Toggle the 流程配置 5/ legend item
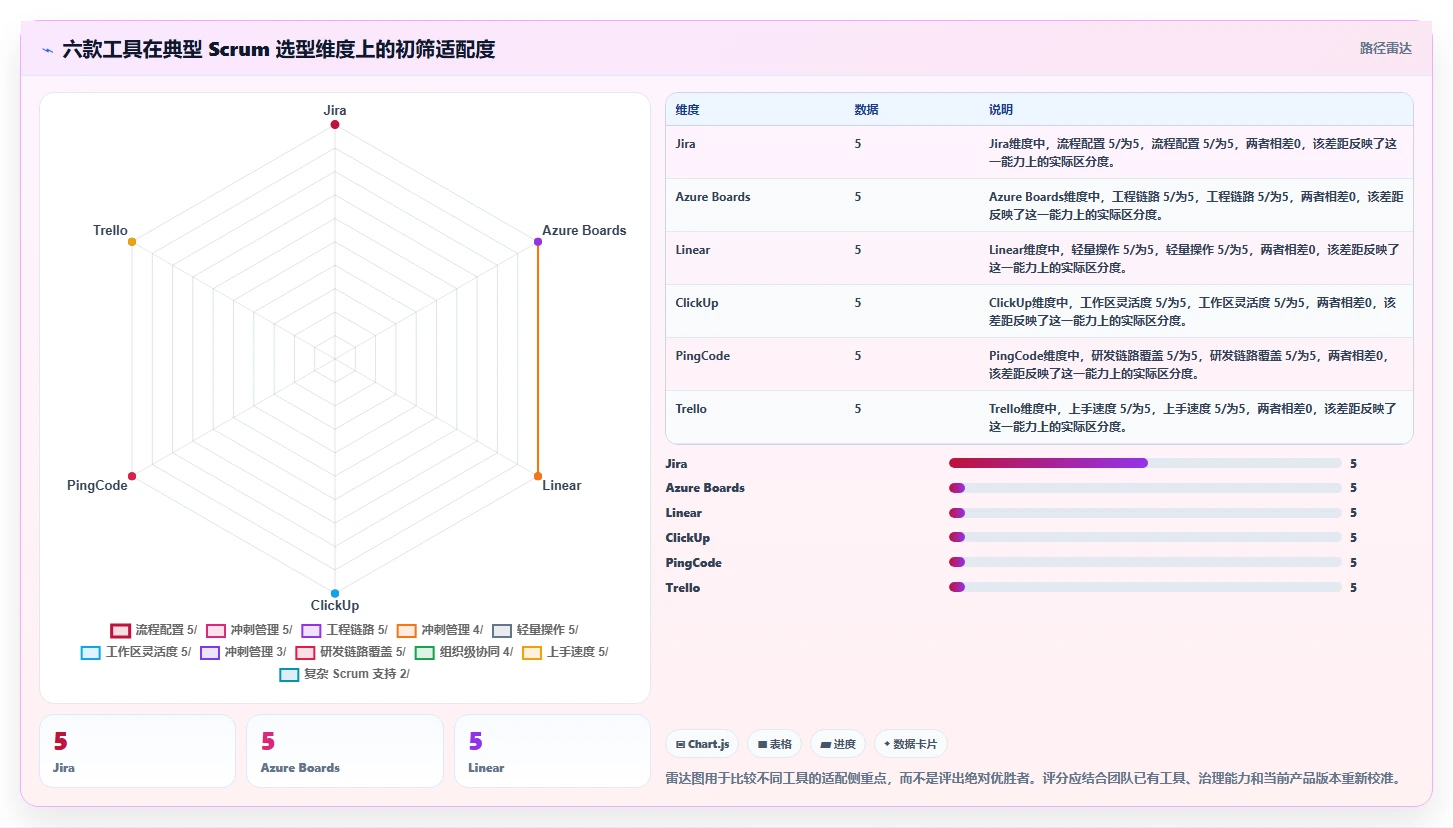Image resolution: width=1453 pixels, height=828 pixels. tap(153, 630)
